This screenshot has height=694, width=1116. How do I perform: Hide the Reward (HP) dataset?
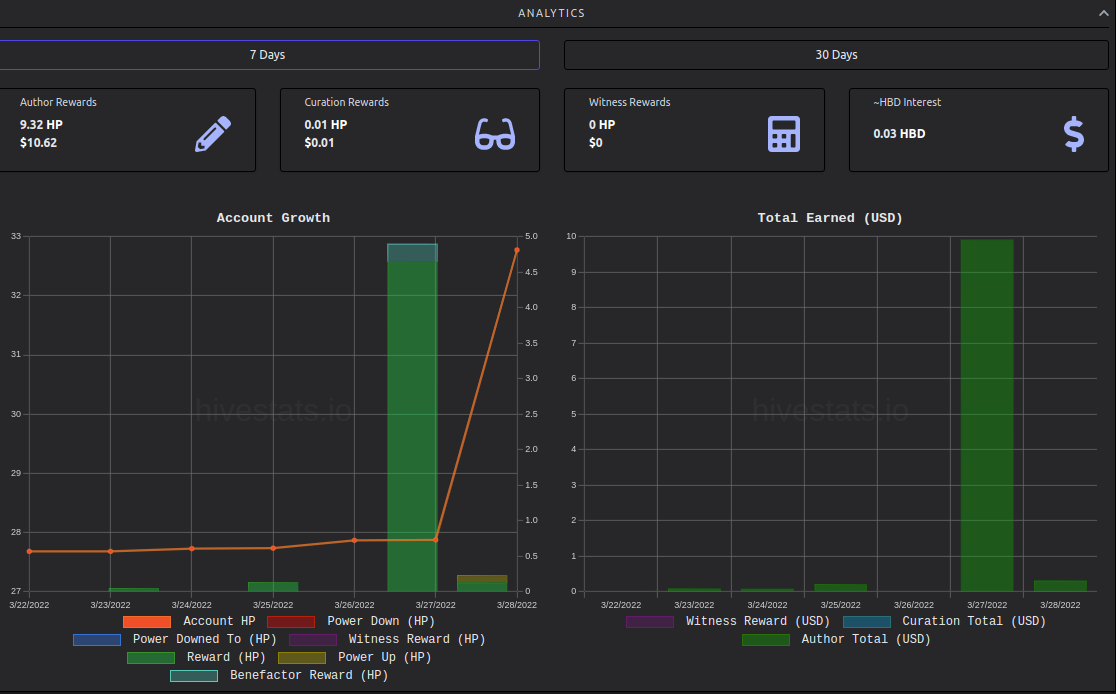(x=196, y=657)
